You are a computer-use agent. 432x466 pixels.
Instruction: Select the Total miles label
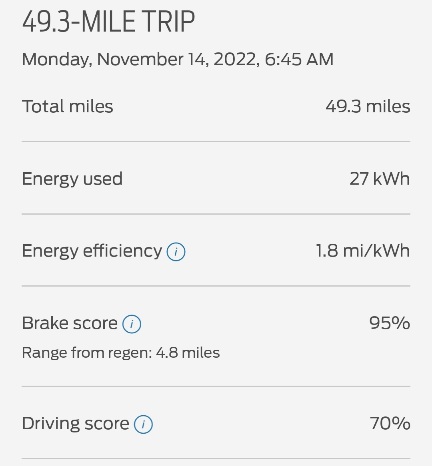[68, 106]
